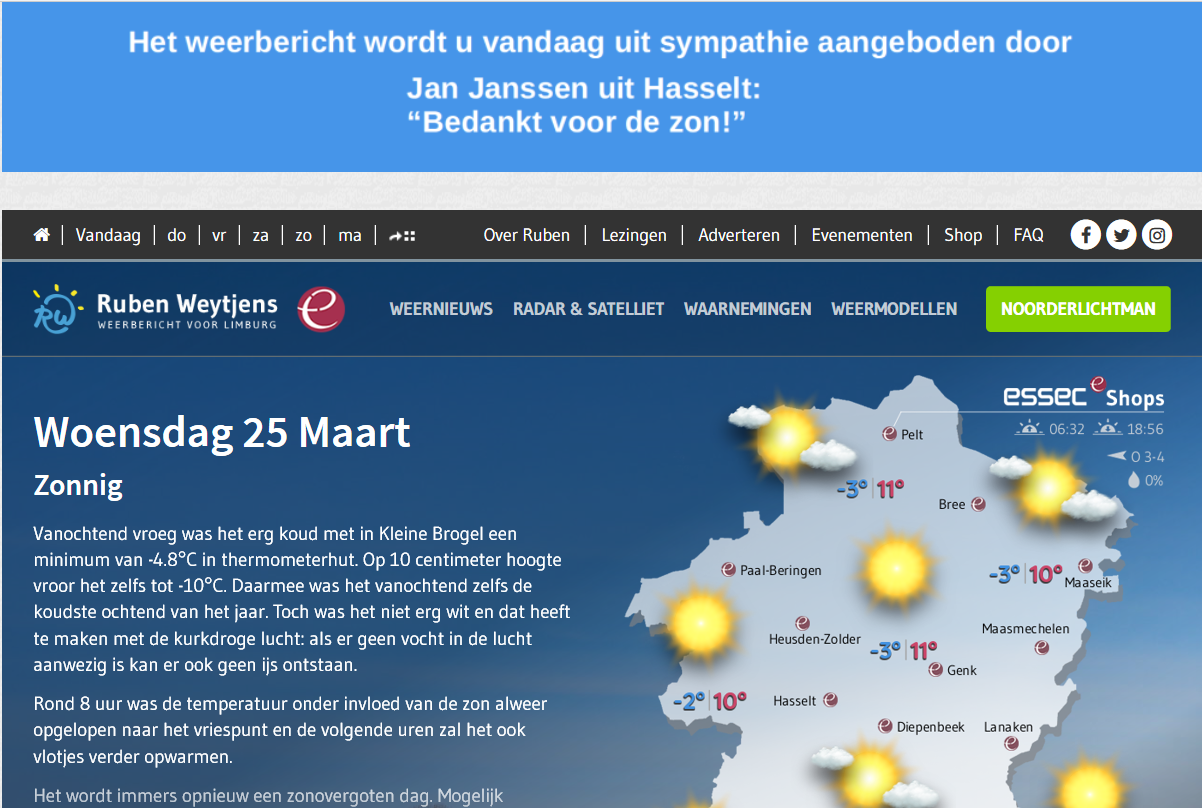Select the Hasselt location marker
The width and height of the screenshot is (1202, 808).
(x=830, y=701)
